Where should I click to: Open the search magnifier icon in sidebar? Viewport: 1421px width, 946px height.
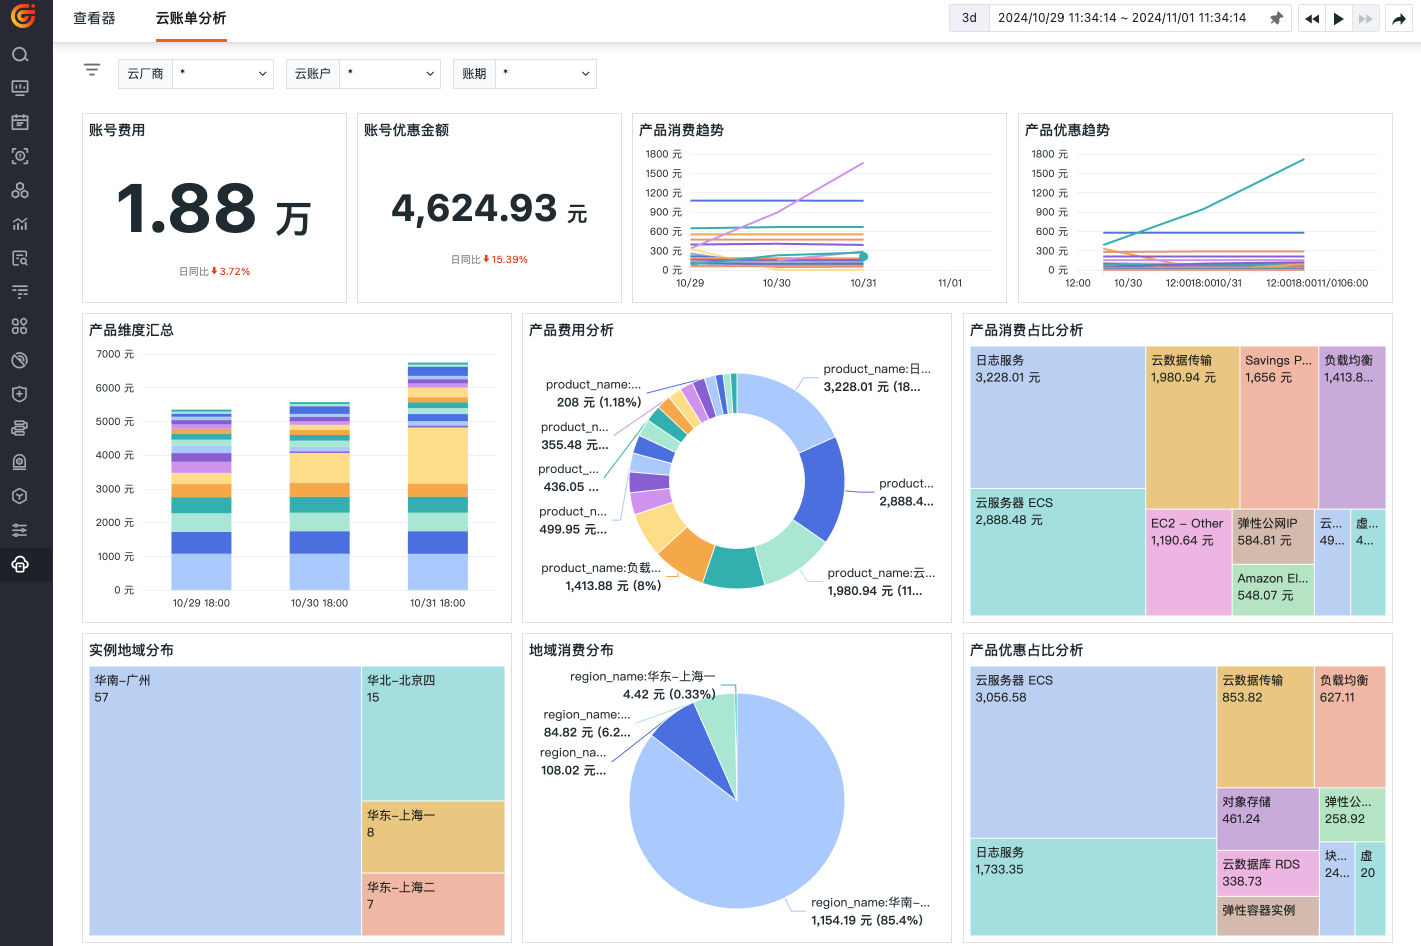(20, 54)
